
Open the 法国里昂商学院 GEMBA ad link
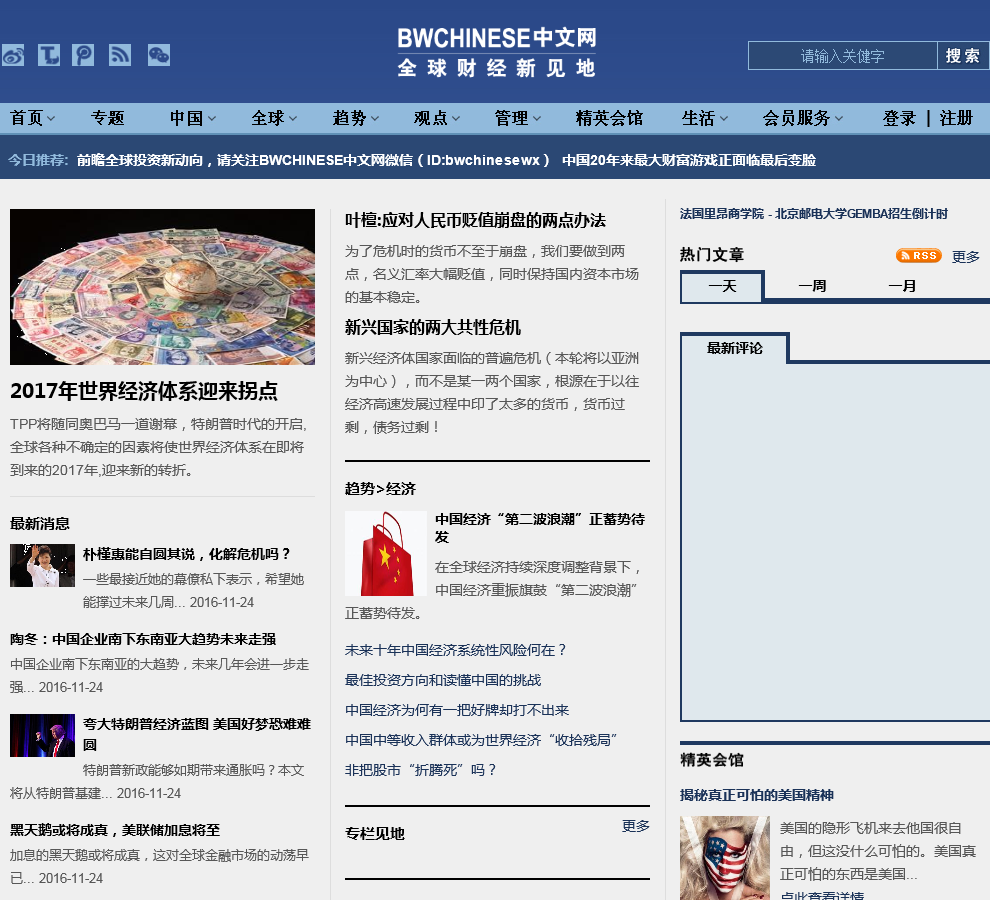pos(814,213)
